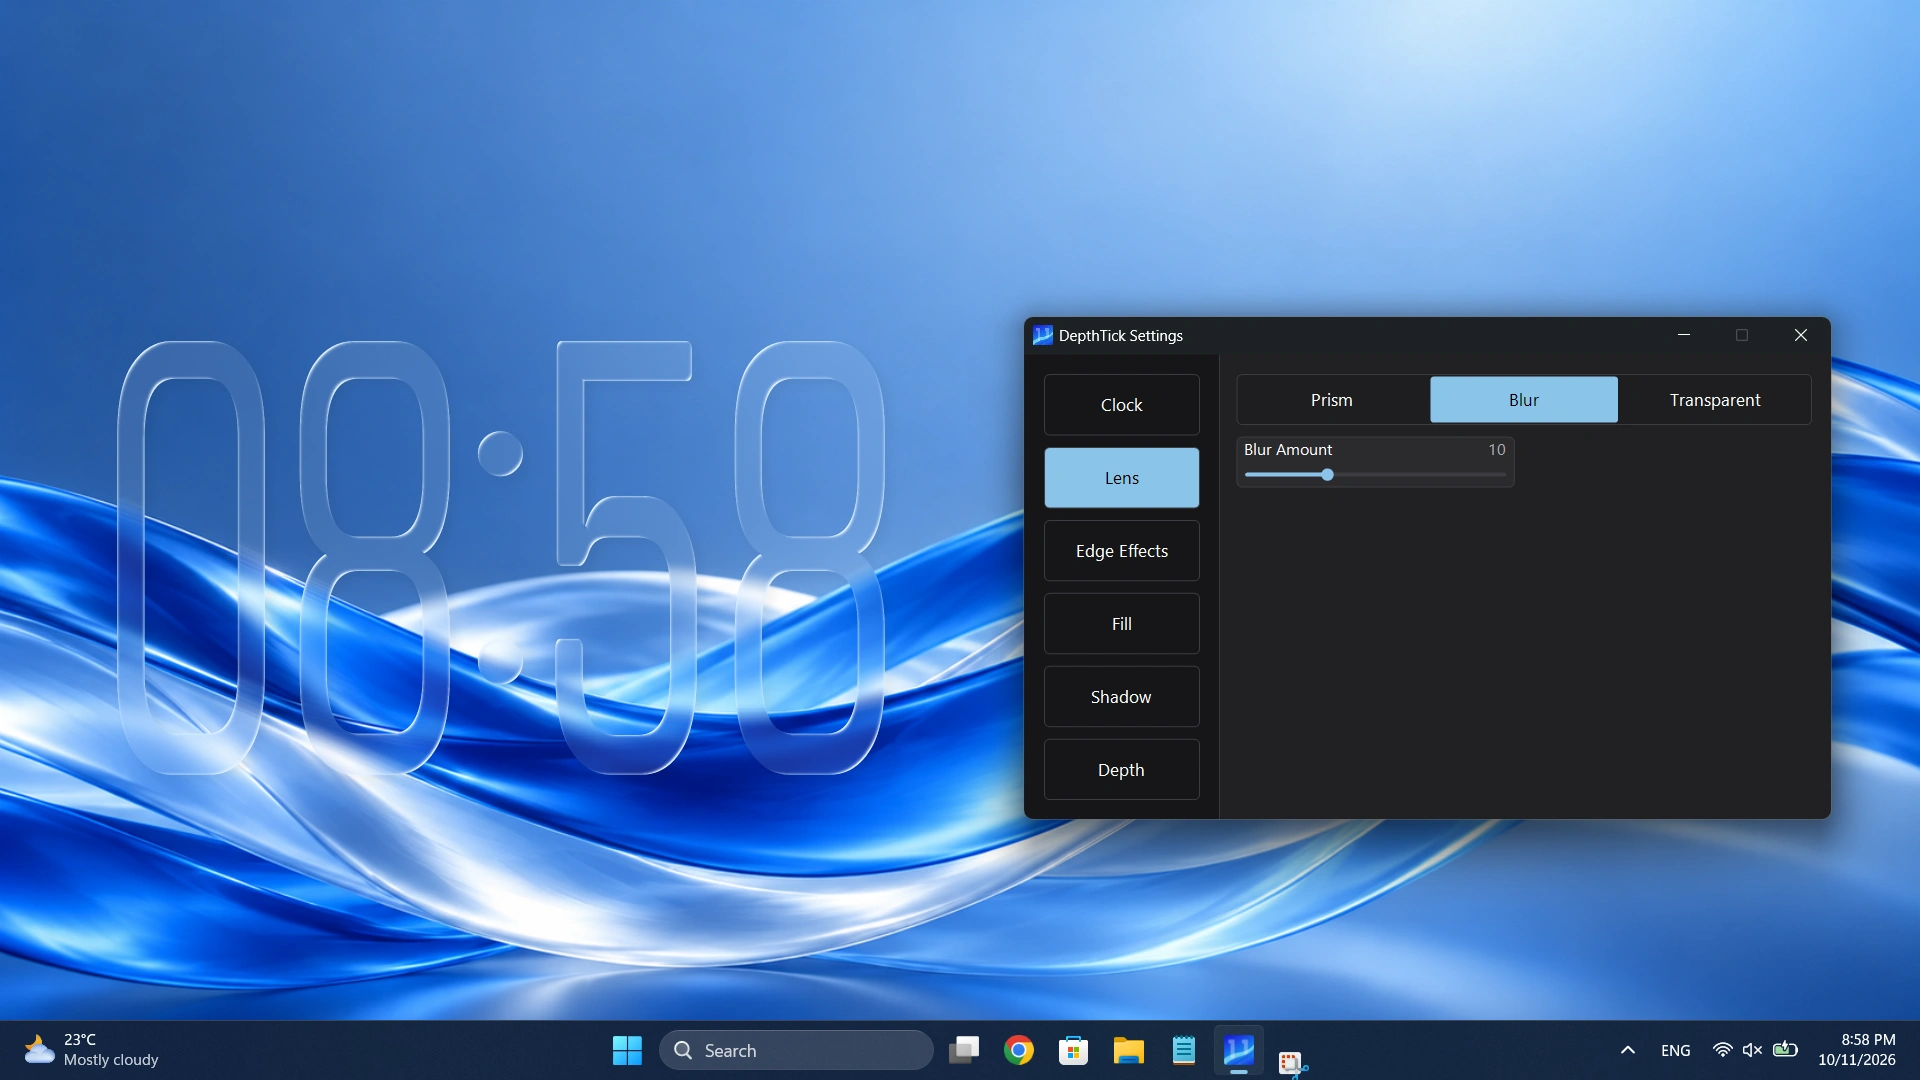
Task: Expand the hidden system tray icons
Action: pyautogui.click(x=1628, y=1050)
